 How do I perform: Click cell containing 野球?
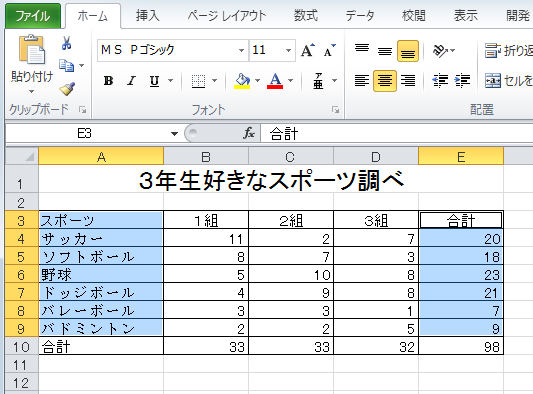(x=101, y=275)
